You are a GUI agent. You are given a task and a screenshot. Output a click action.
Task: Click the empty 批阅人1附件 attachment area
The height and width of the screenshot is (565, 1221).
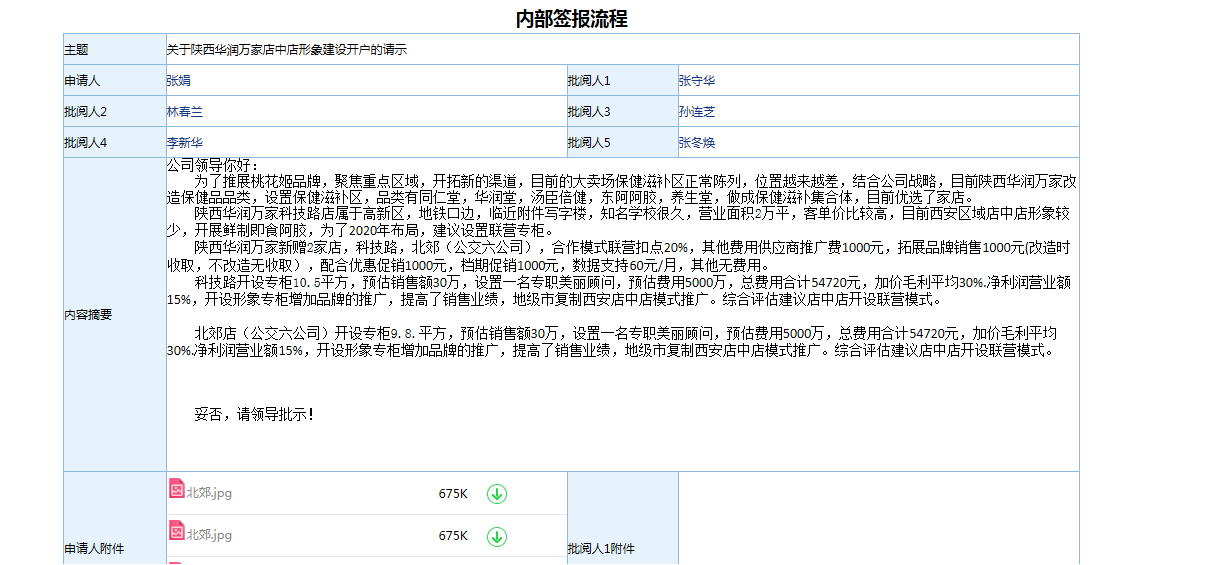click(x=878, y=520)
